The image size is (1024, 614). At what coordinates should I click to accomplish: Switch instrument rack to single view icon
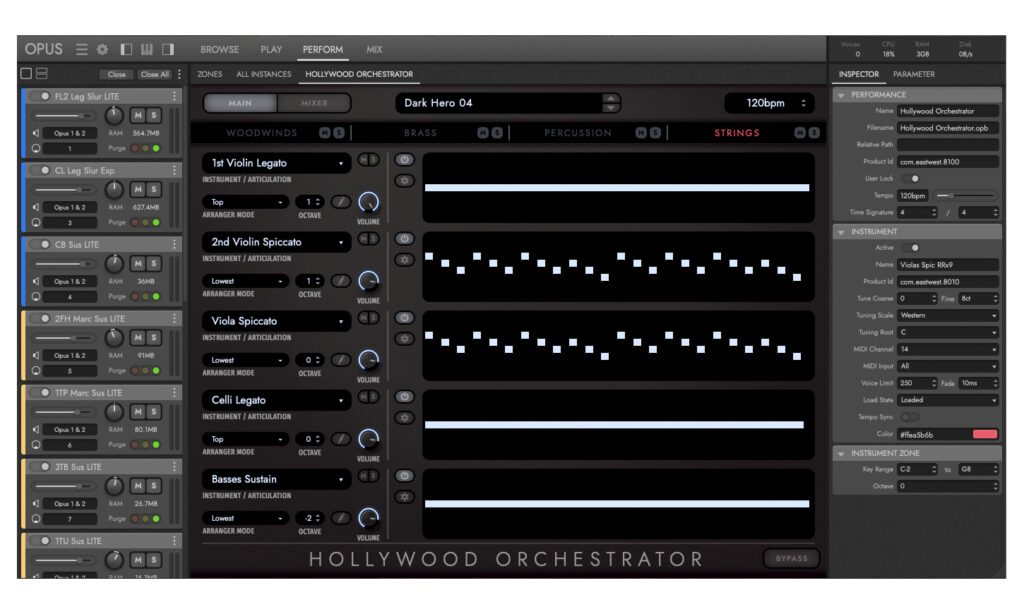coord(26,74)
